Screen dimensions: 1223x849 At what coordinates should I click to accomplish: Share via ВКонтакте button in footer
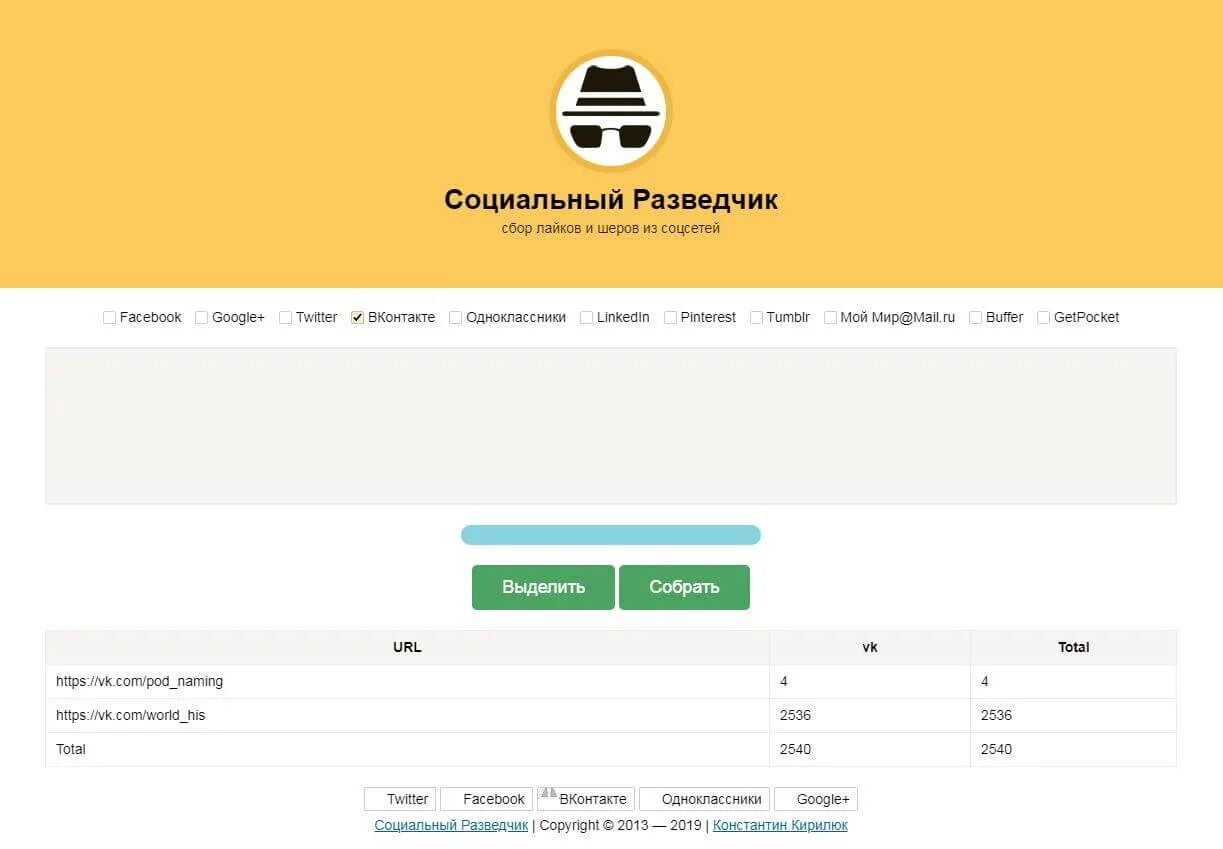[586, 799]
